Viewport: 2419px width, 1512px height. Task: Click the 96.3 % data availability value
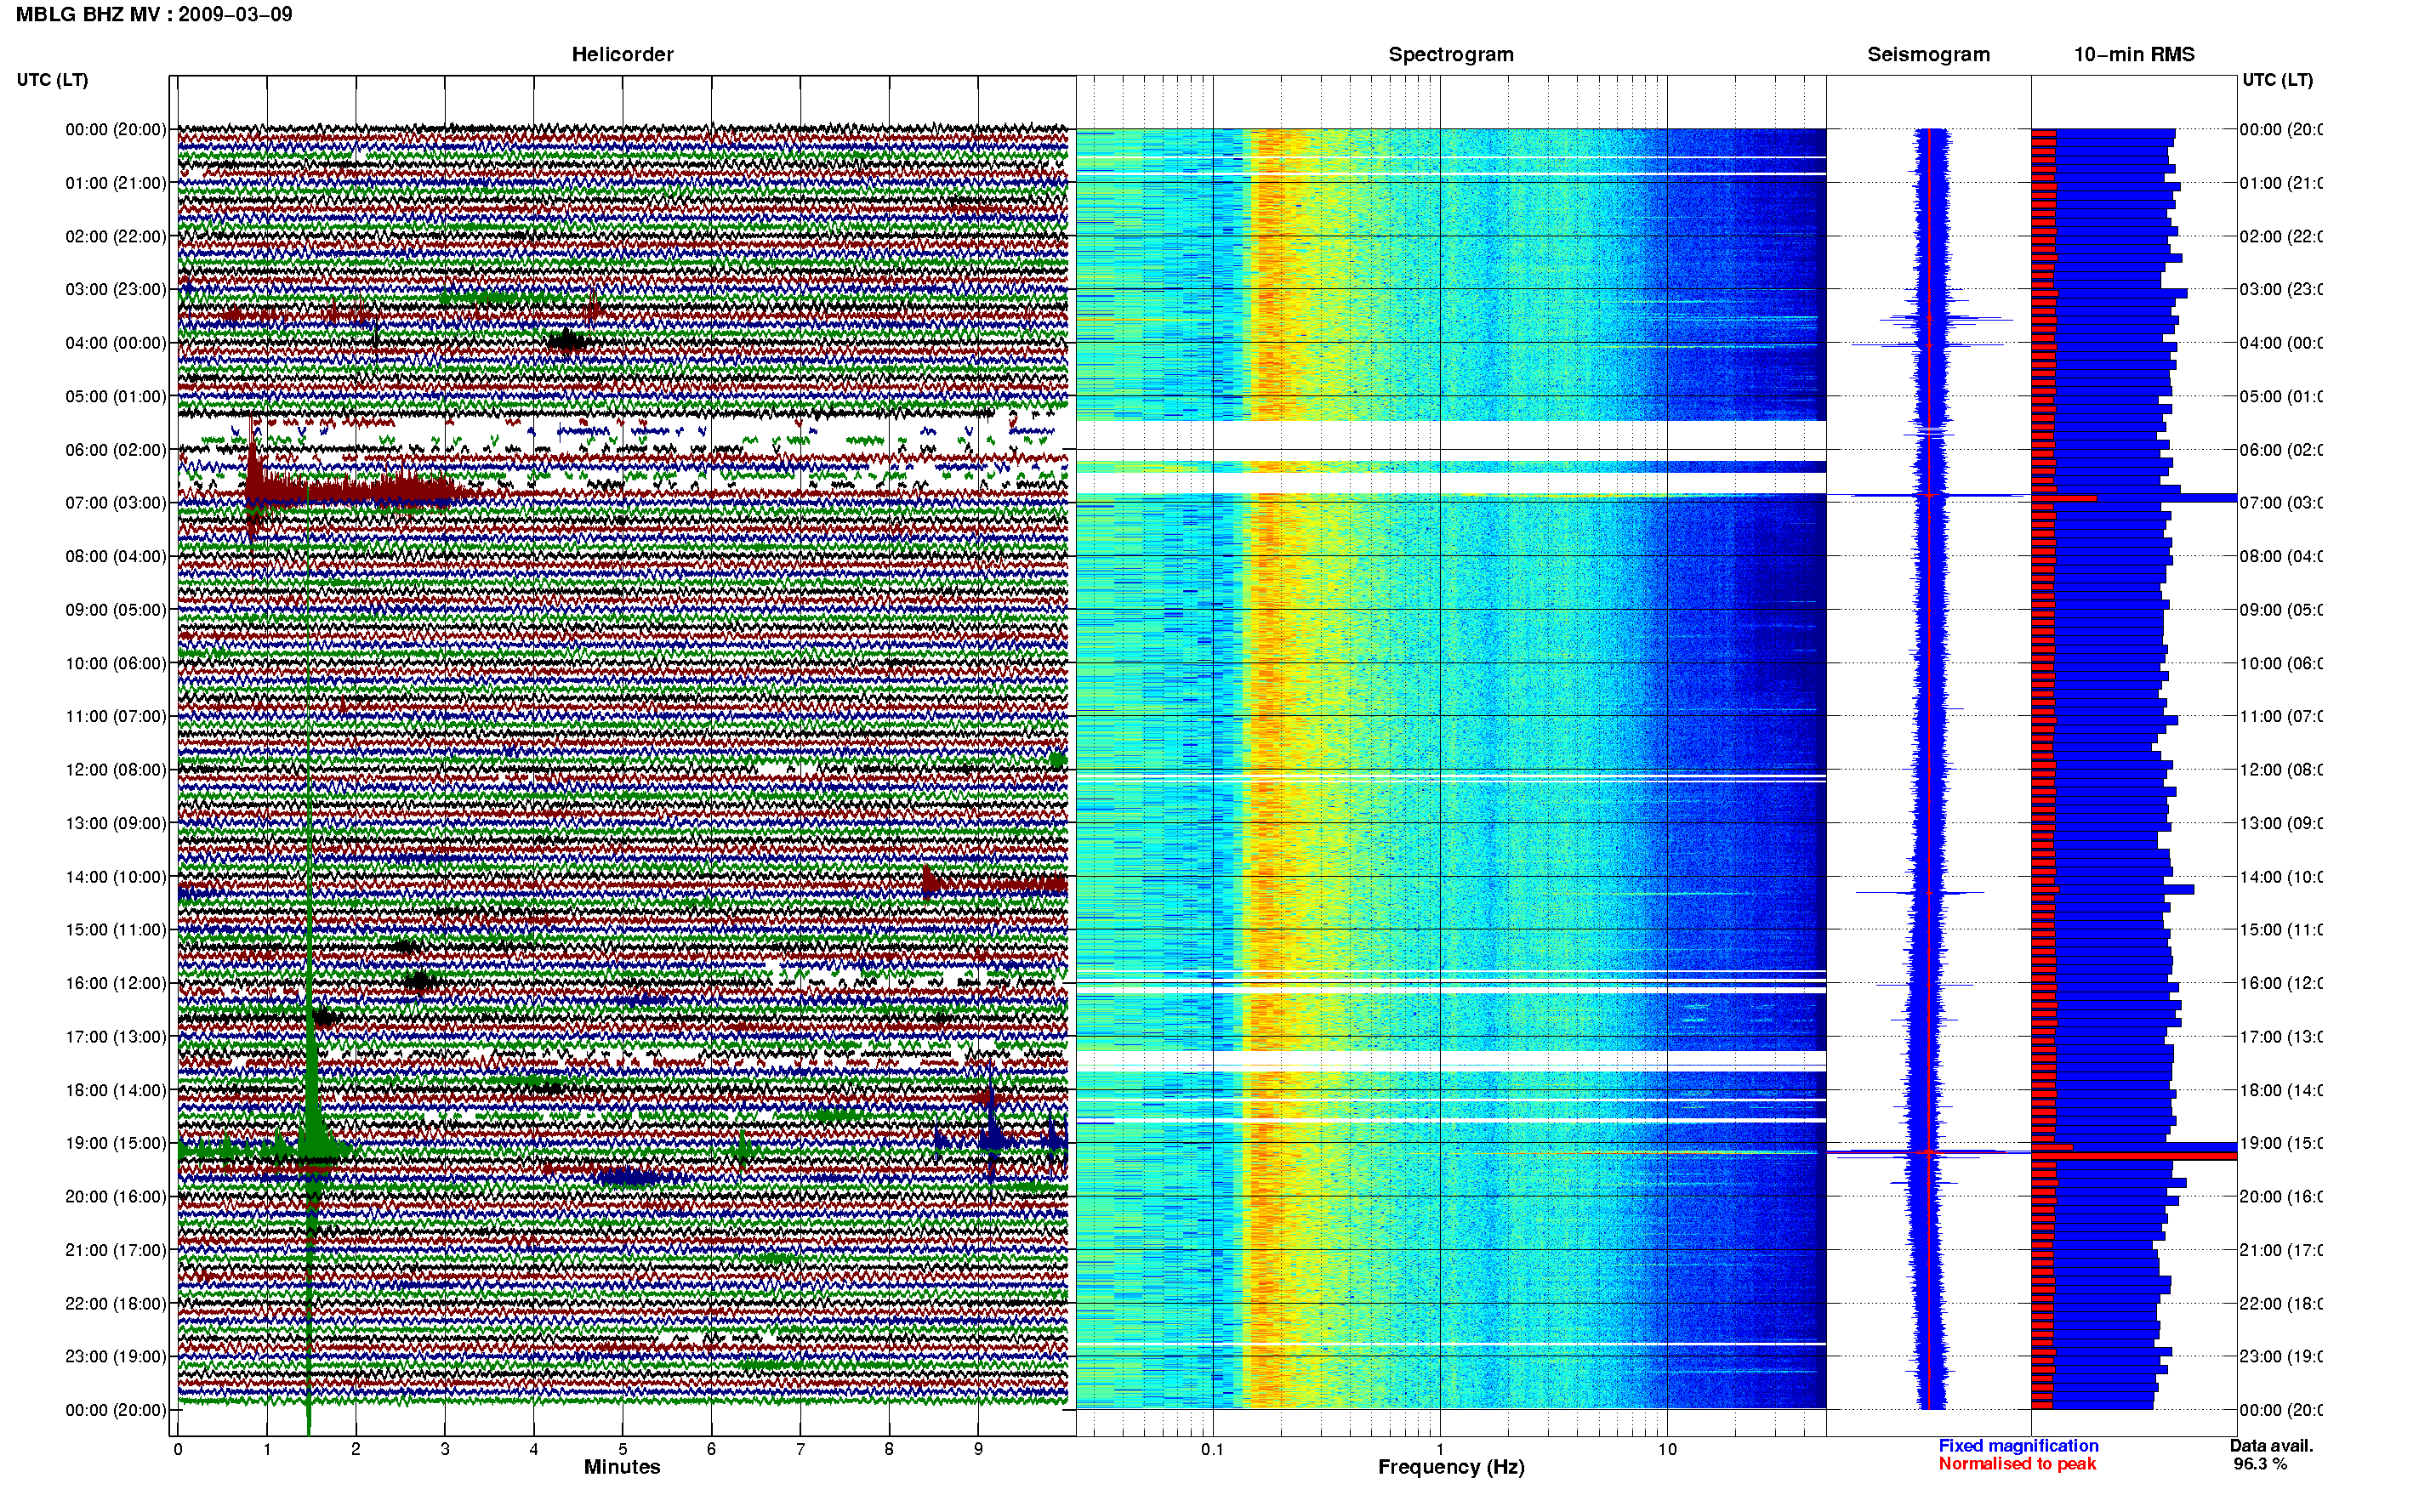point(2260,1464)
